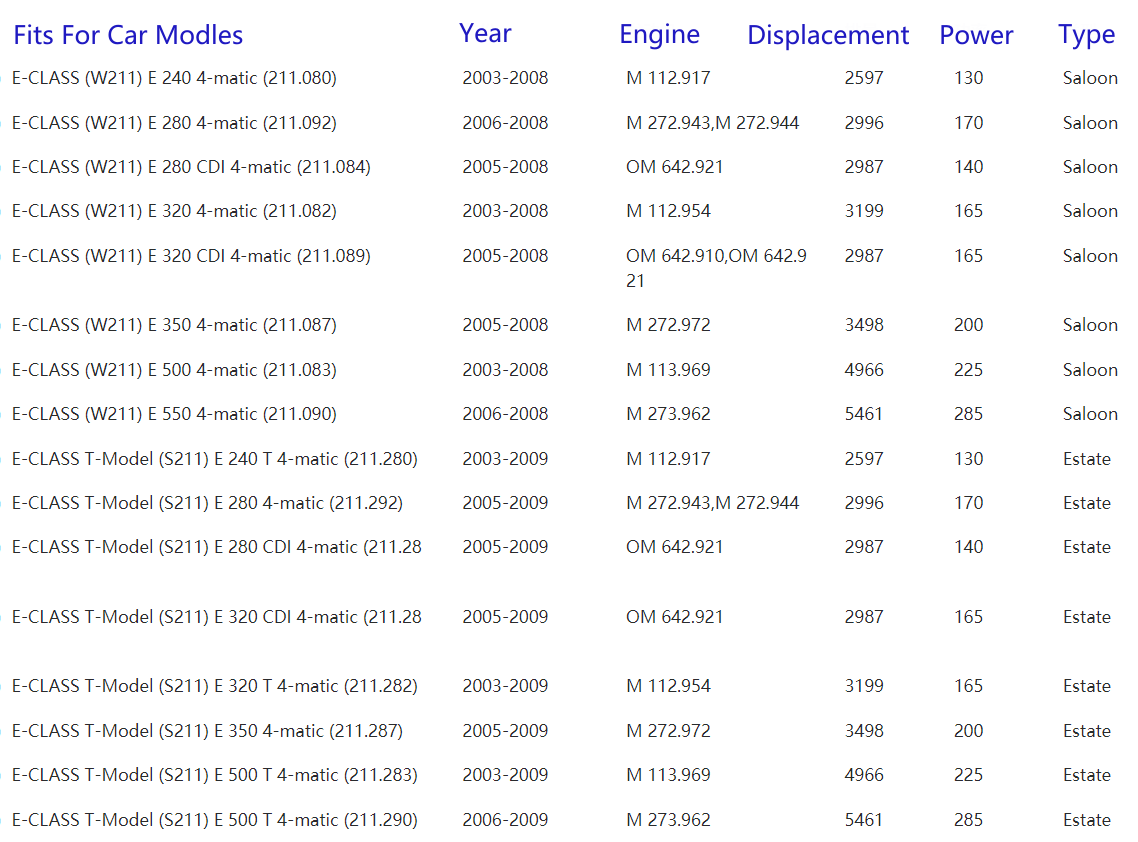Image resolution: width=1138 pixels, height=842 pixels.
Task: Select year 2003-2009 for E 320 T 4-matic
Action: pos(505,686)
